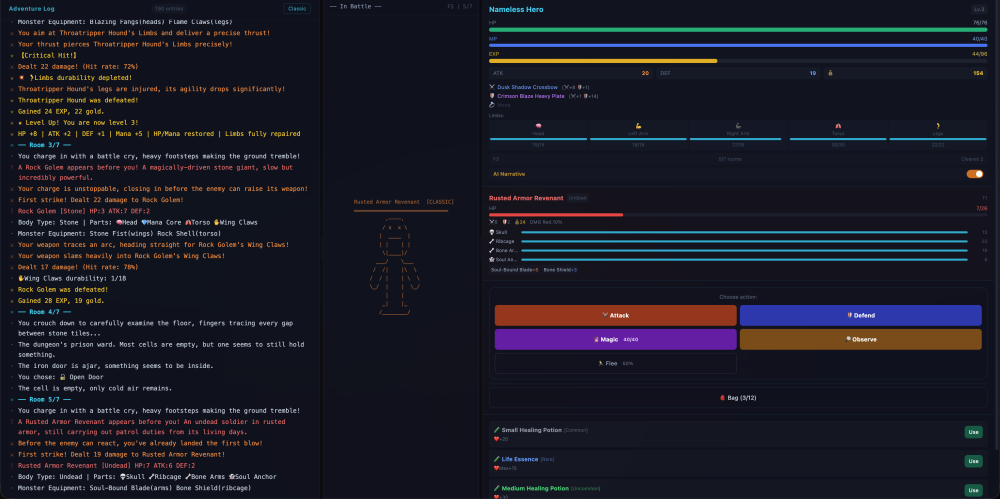The height and width of the screenshot is (499, 1000).
Task: Click the Legs limb icon
Action: (937, 126)
